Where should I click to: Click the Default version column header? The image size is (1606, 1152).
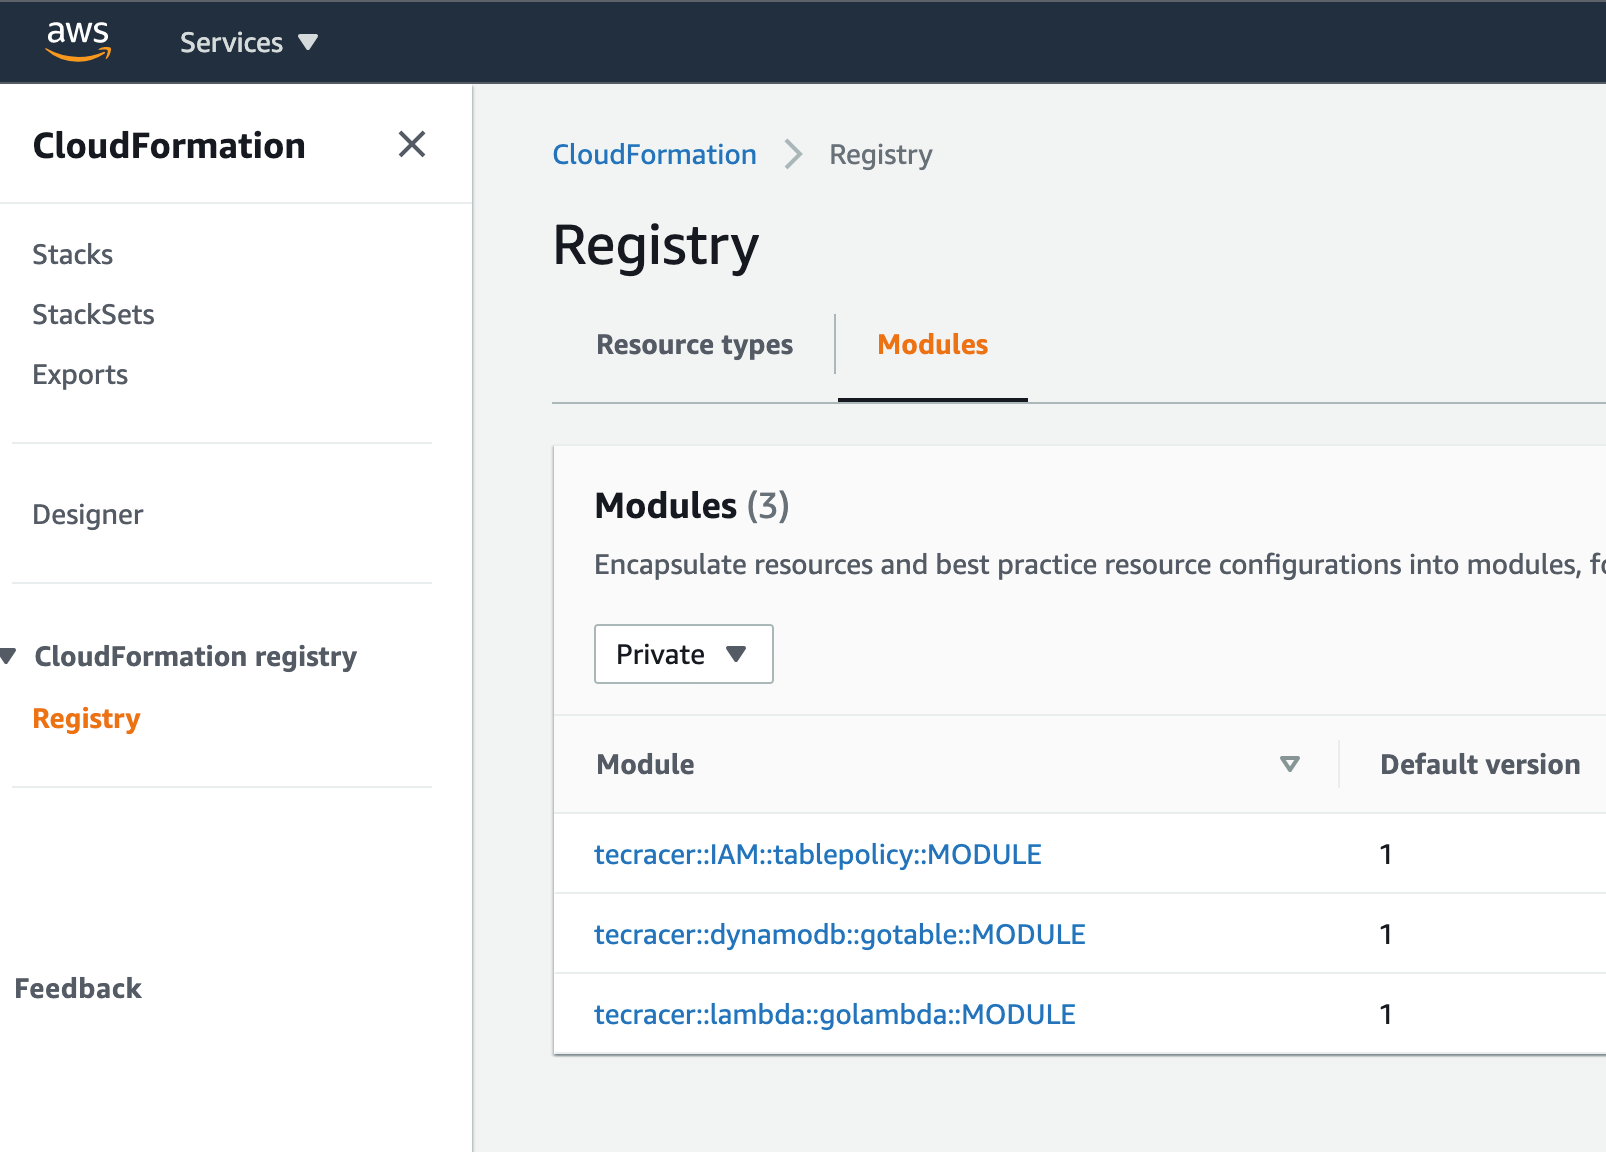coord(1480,764)
